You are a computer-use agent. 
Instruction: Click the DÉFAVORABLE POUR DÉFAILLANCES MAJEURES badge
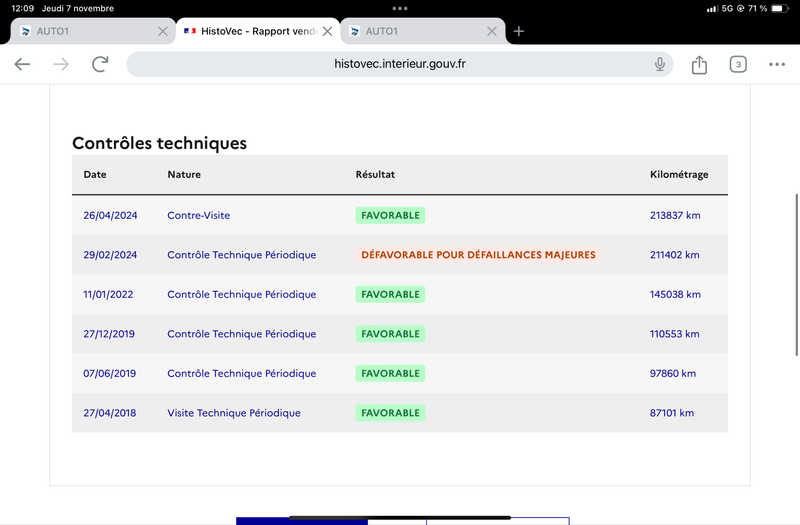478,255
